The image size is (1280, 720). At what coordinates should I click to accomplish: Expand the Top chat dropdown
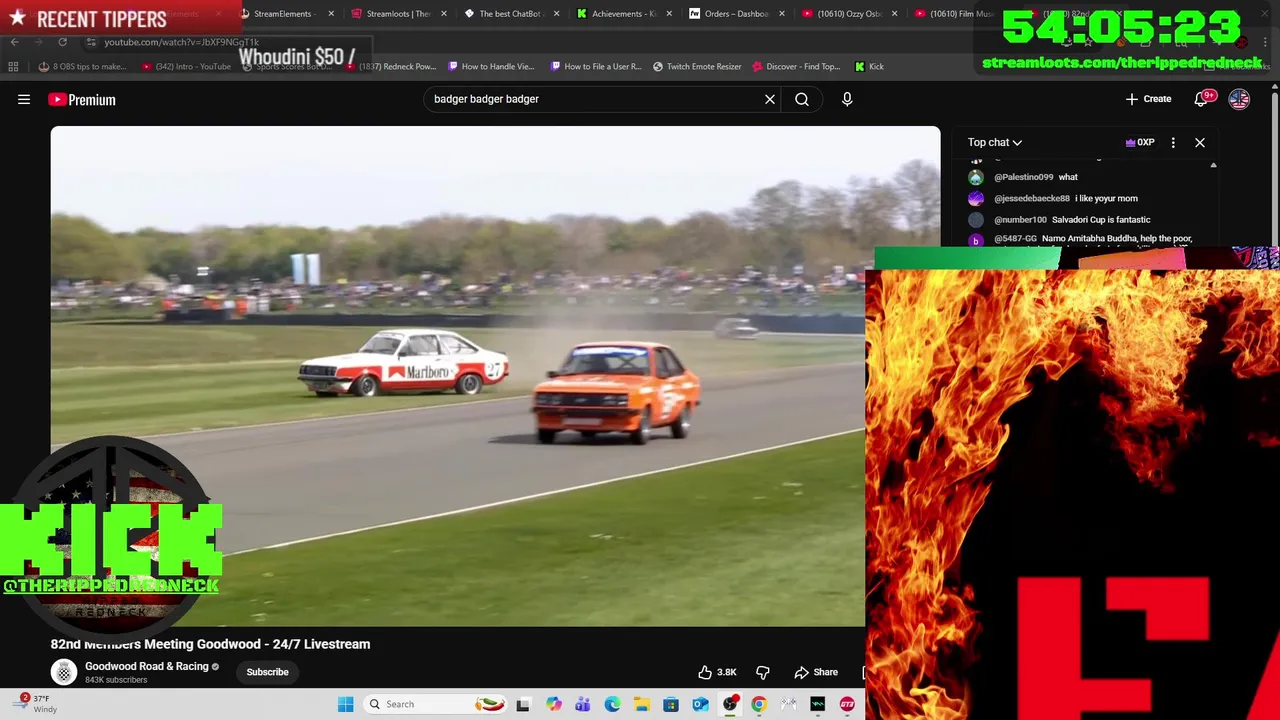click(x=994, y=142)
